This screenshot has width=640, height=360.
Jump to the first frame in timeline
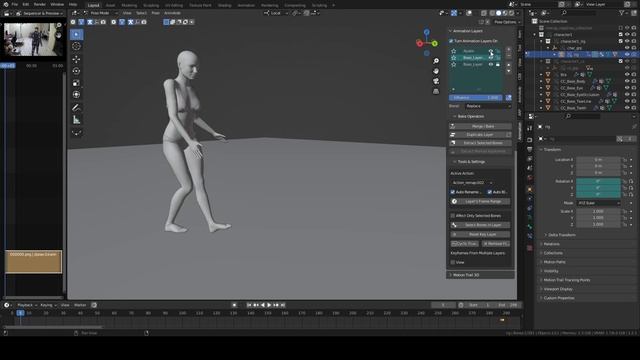pyautogui.click(x=249, y=305)
